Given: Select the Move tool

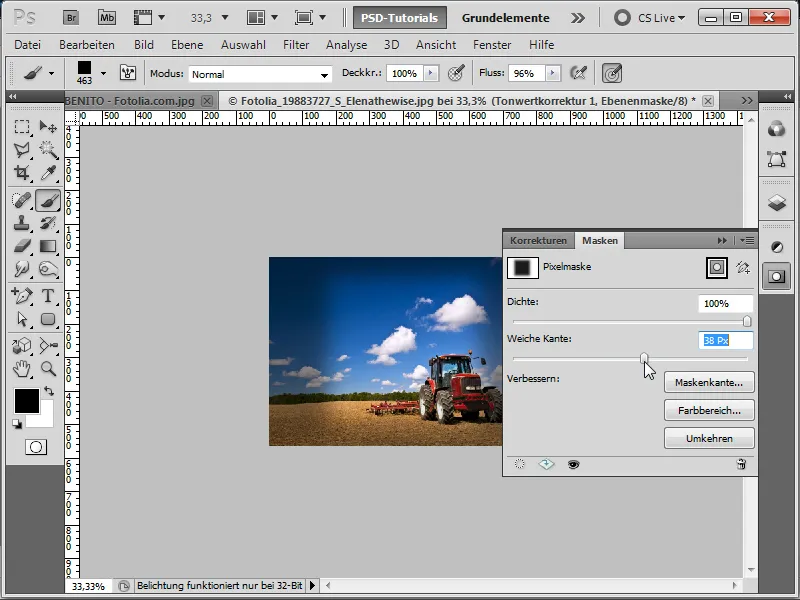Looking at the screenshot, I should (x=48, y=127).
